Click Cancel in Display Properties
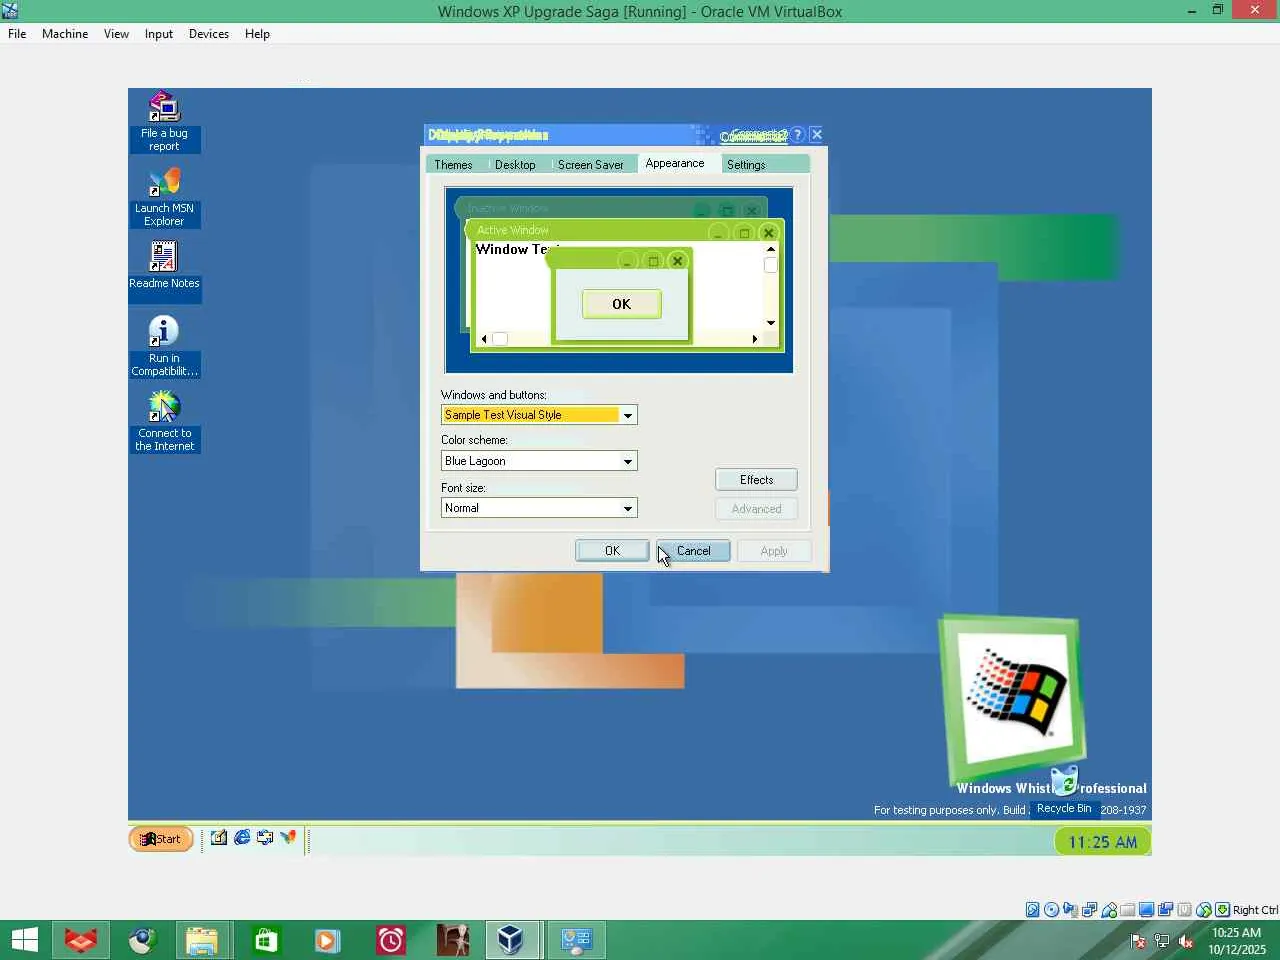1280x960 pixels. 693,551
